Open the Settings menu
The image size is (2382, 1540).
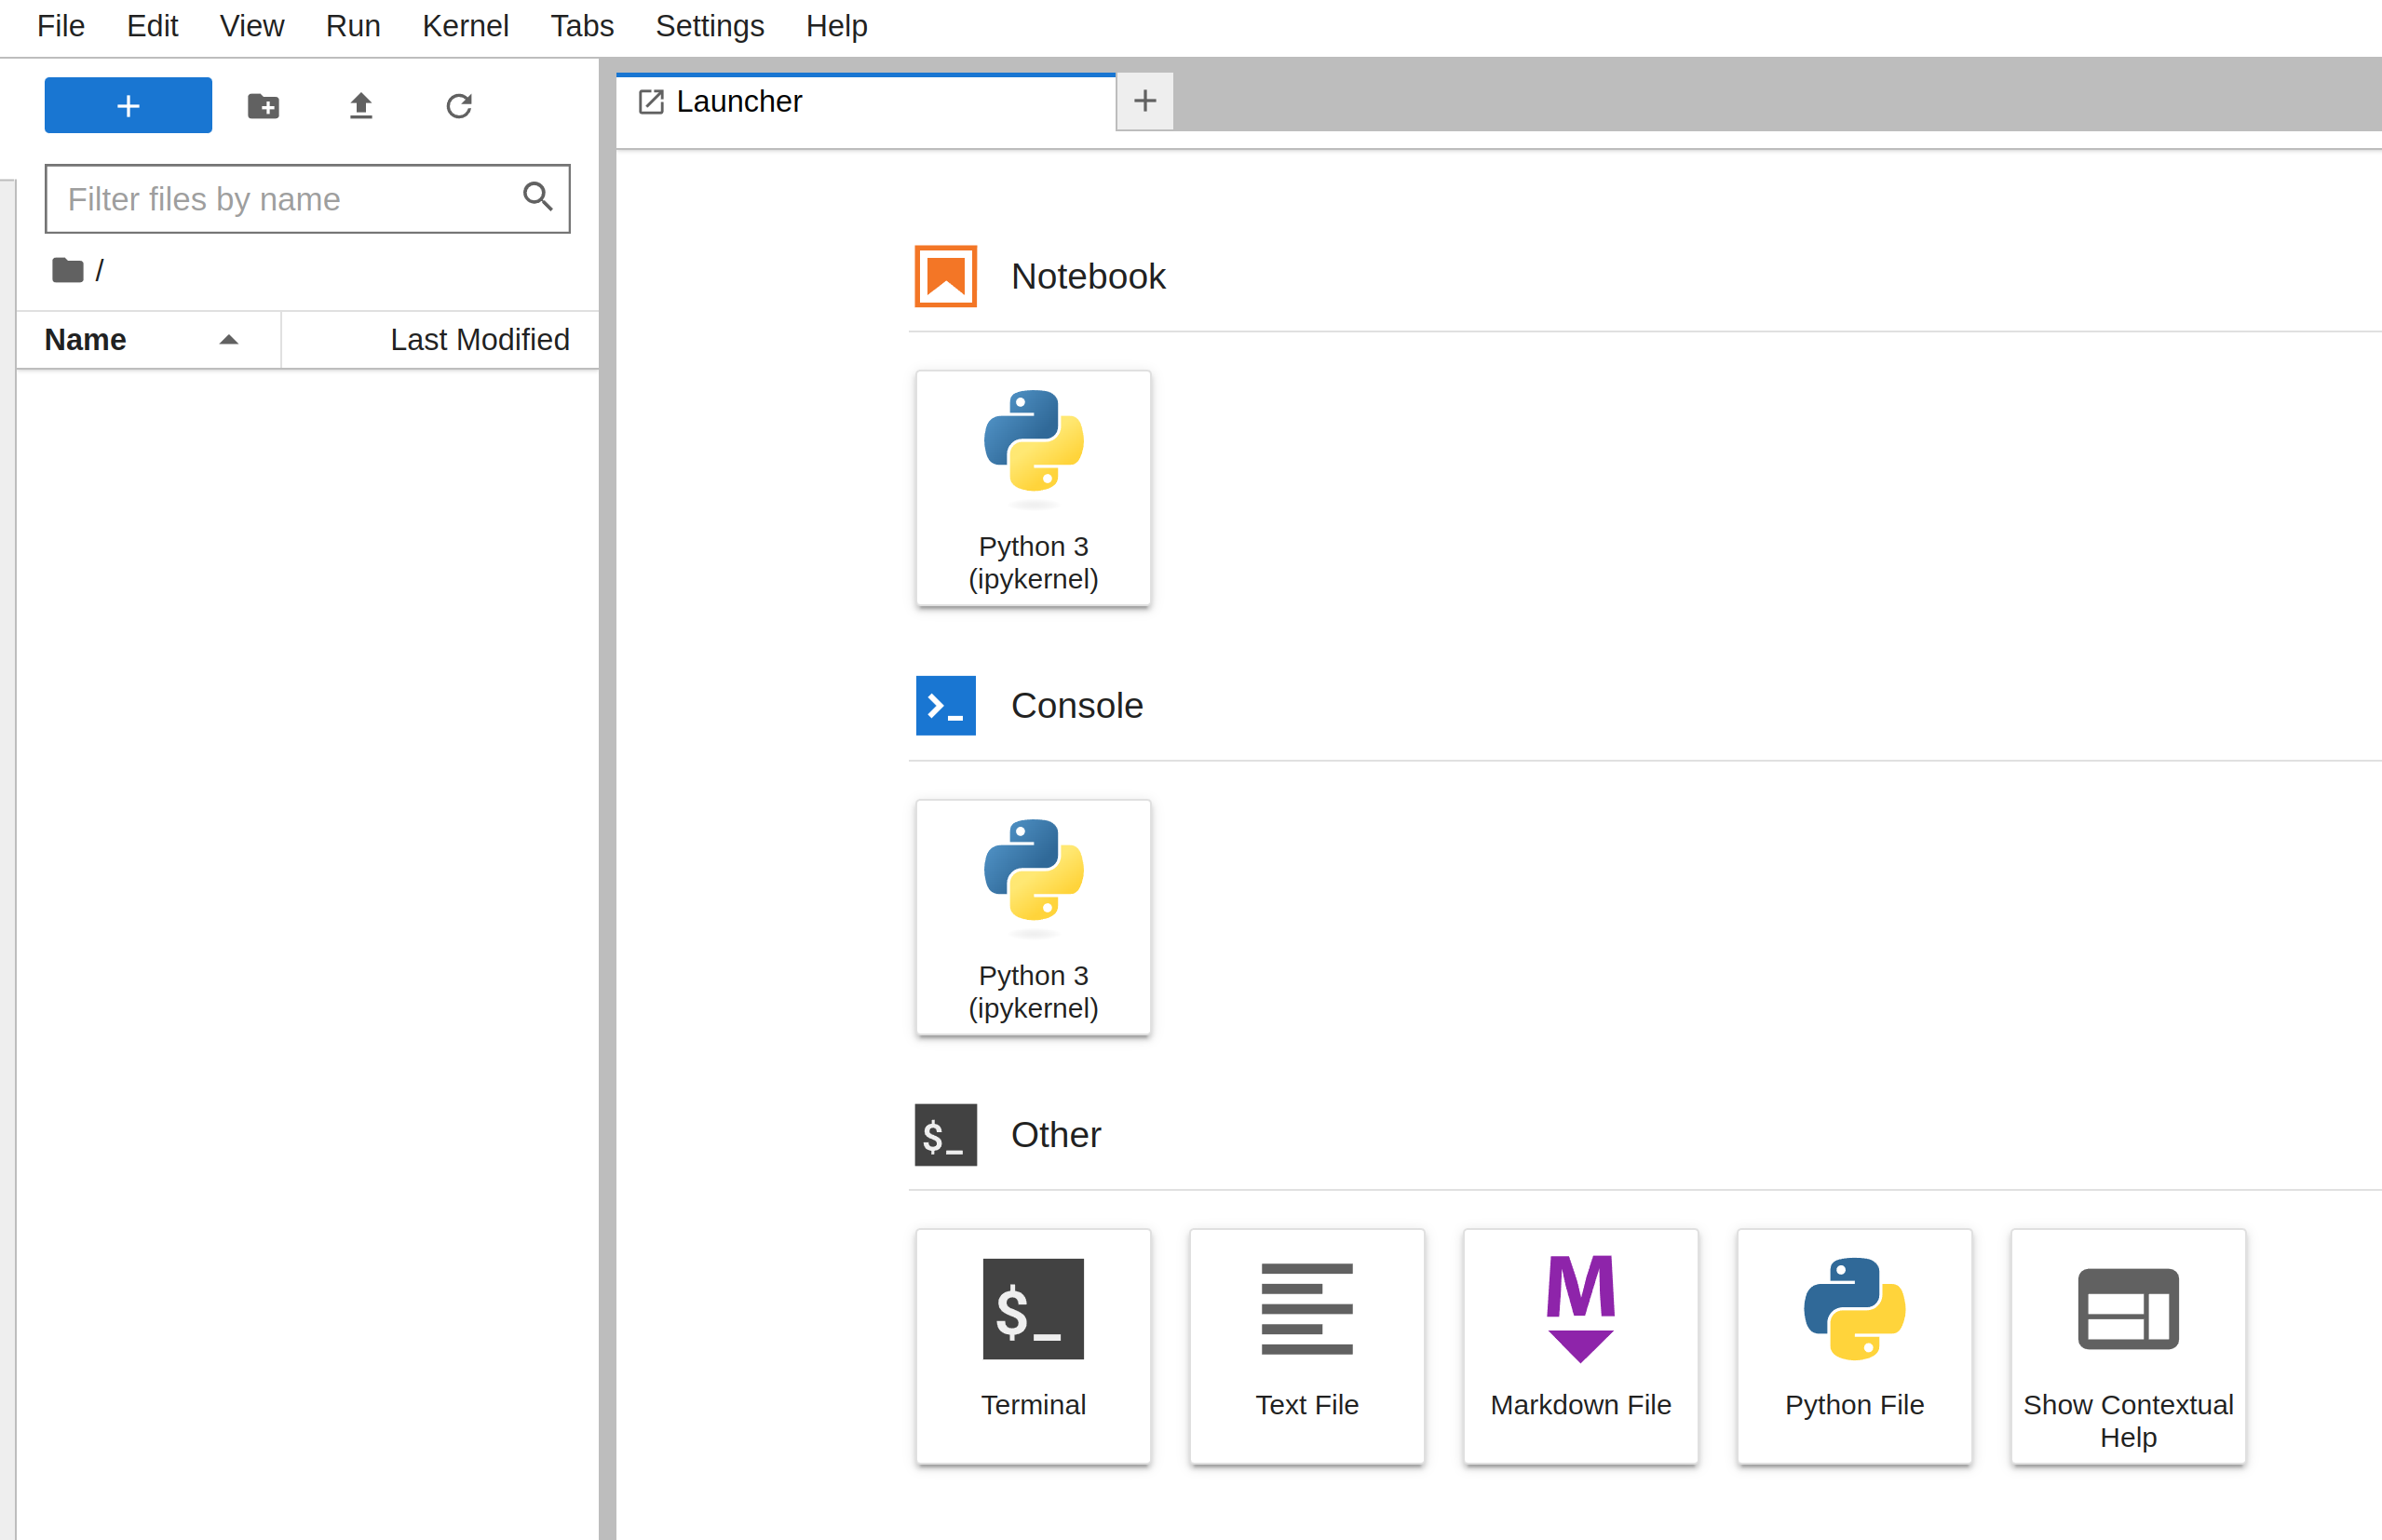(x=710, y=26)
